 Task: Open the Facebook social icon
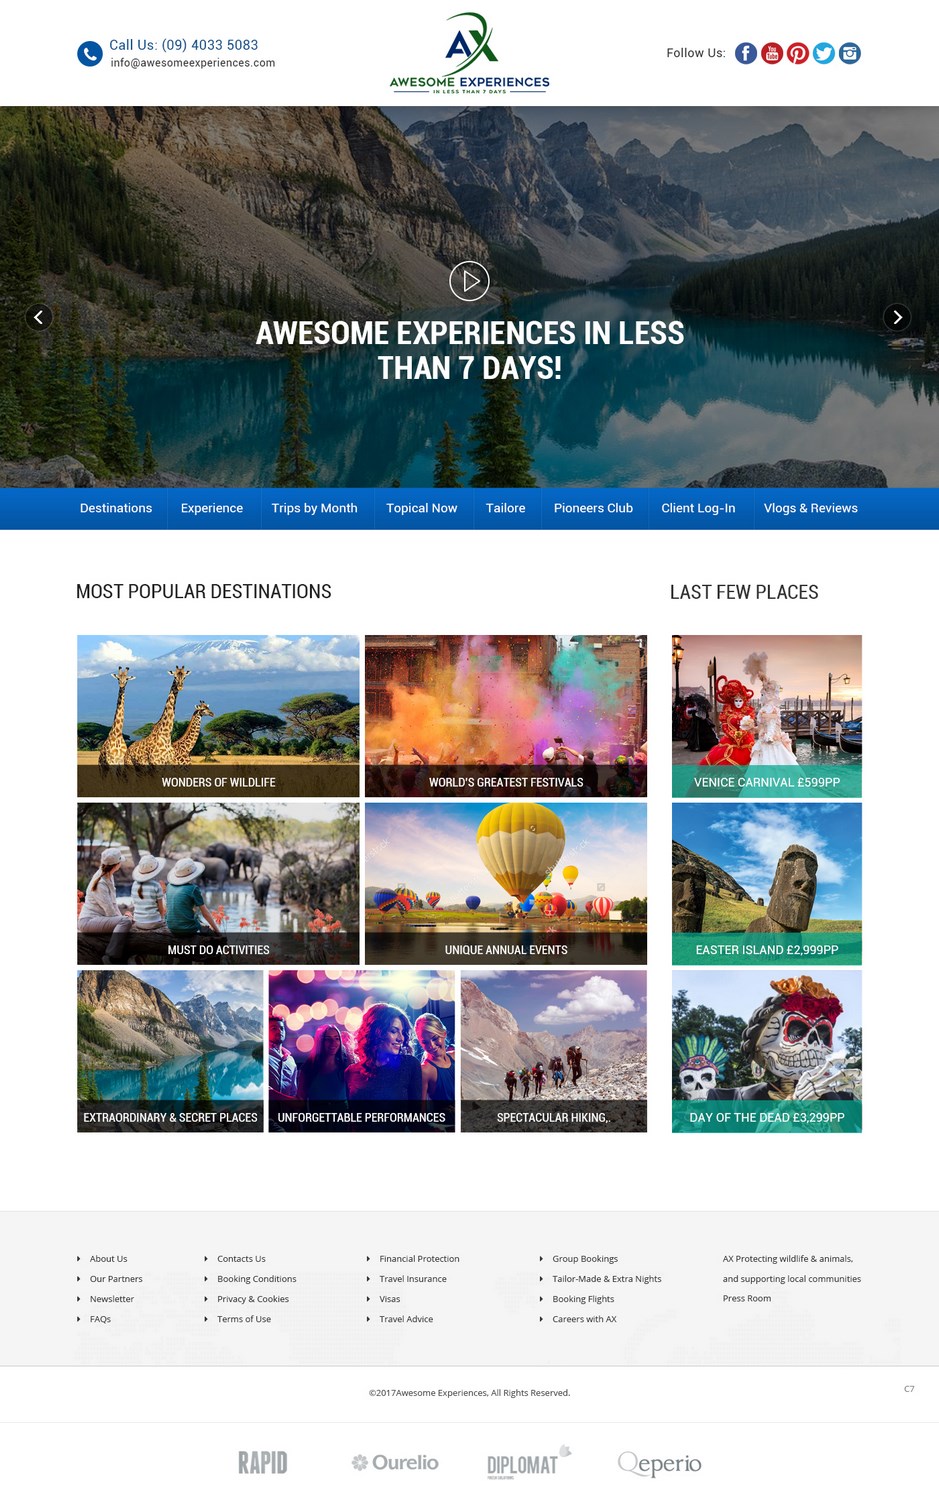tap(746, 53)
